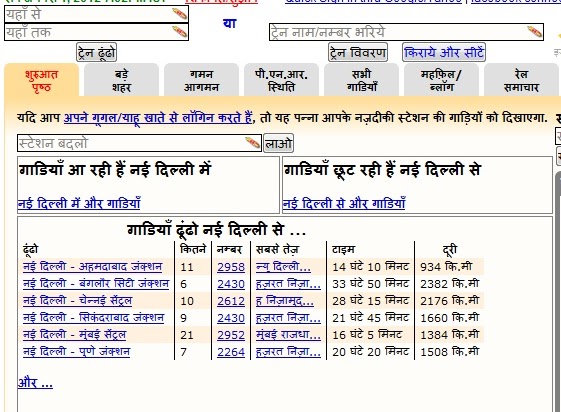Open नई दिल्ली में और गाड़ियाँ link
The image size is (561, 412).
pos(79,203)
